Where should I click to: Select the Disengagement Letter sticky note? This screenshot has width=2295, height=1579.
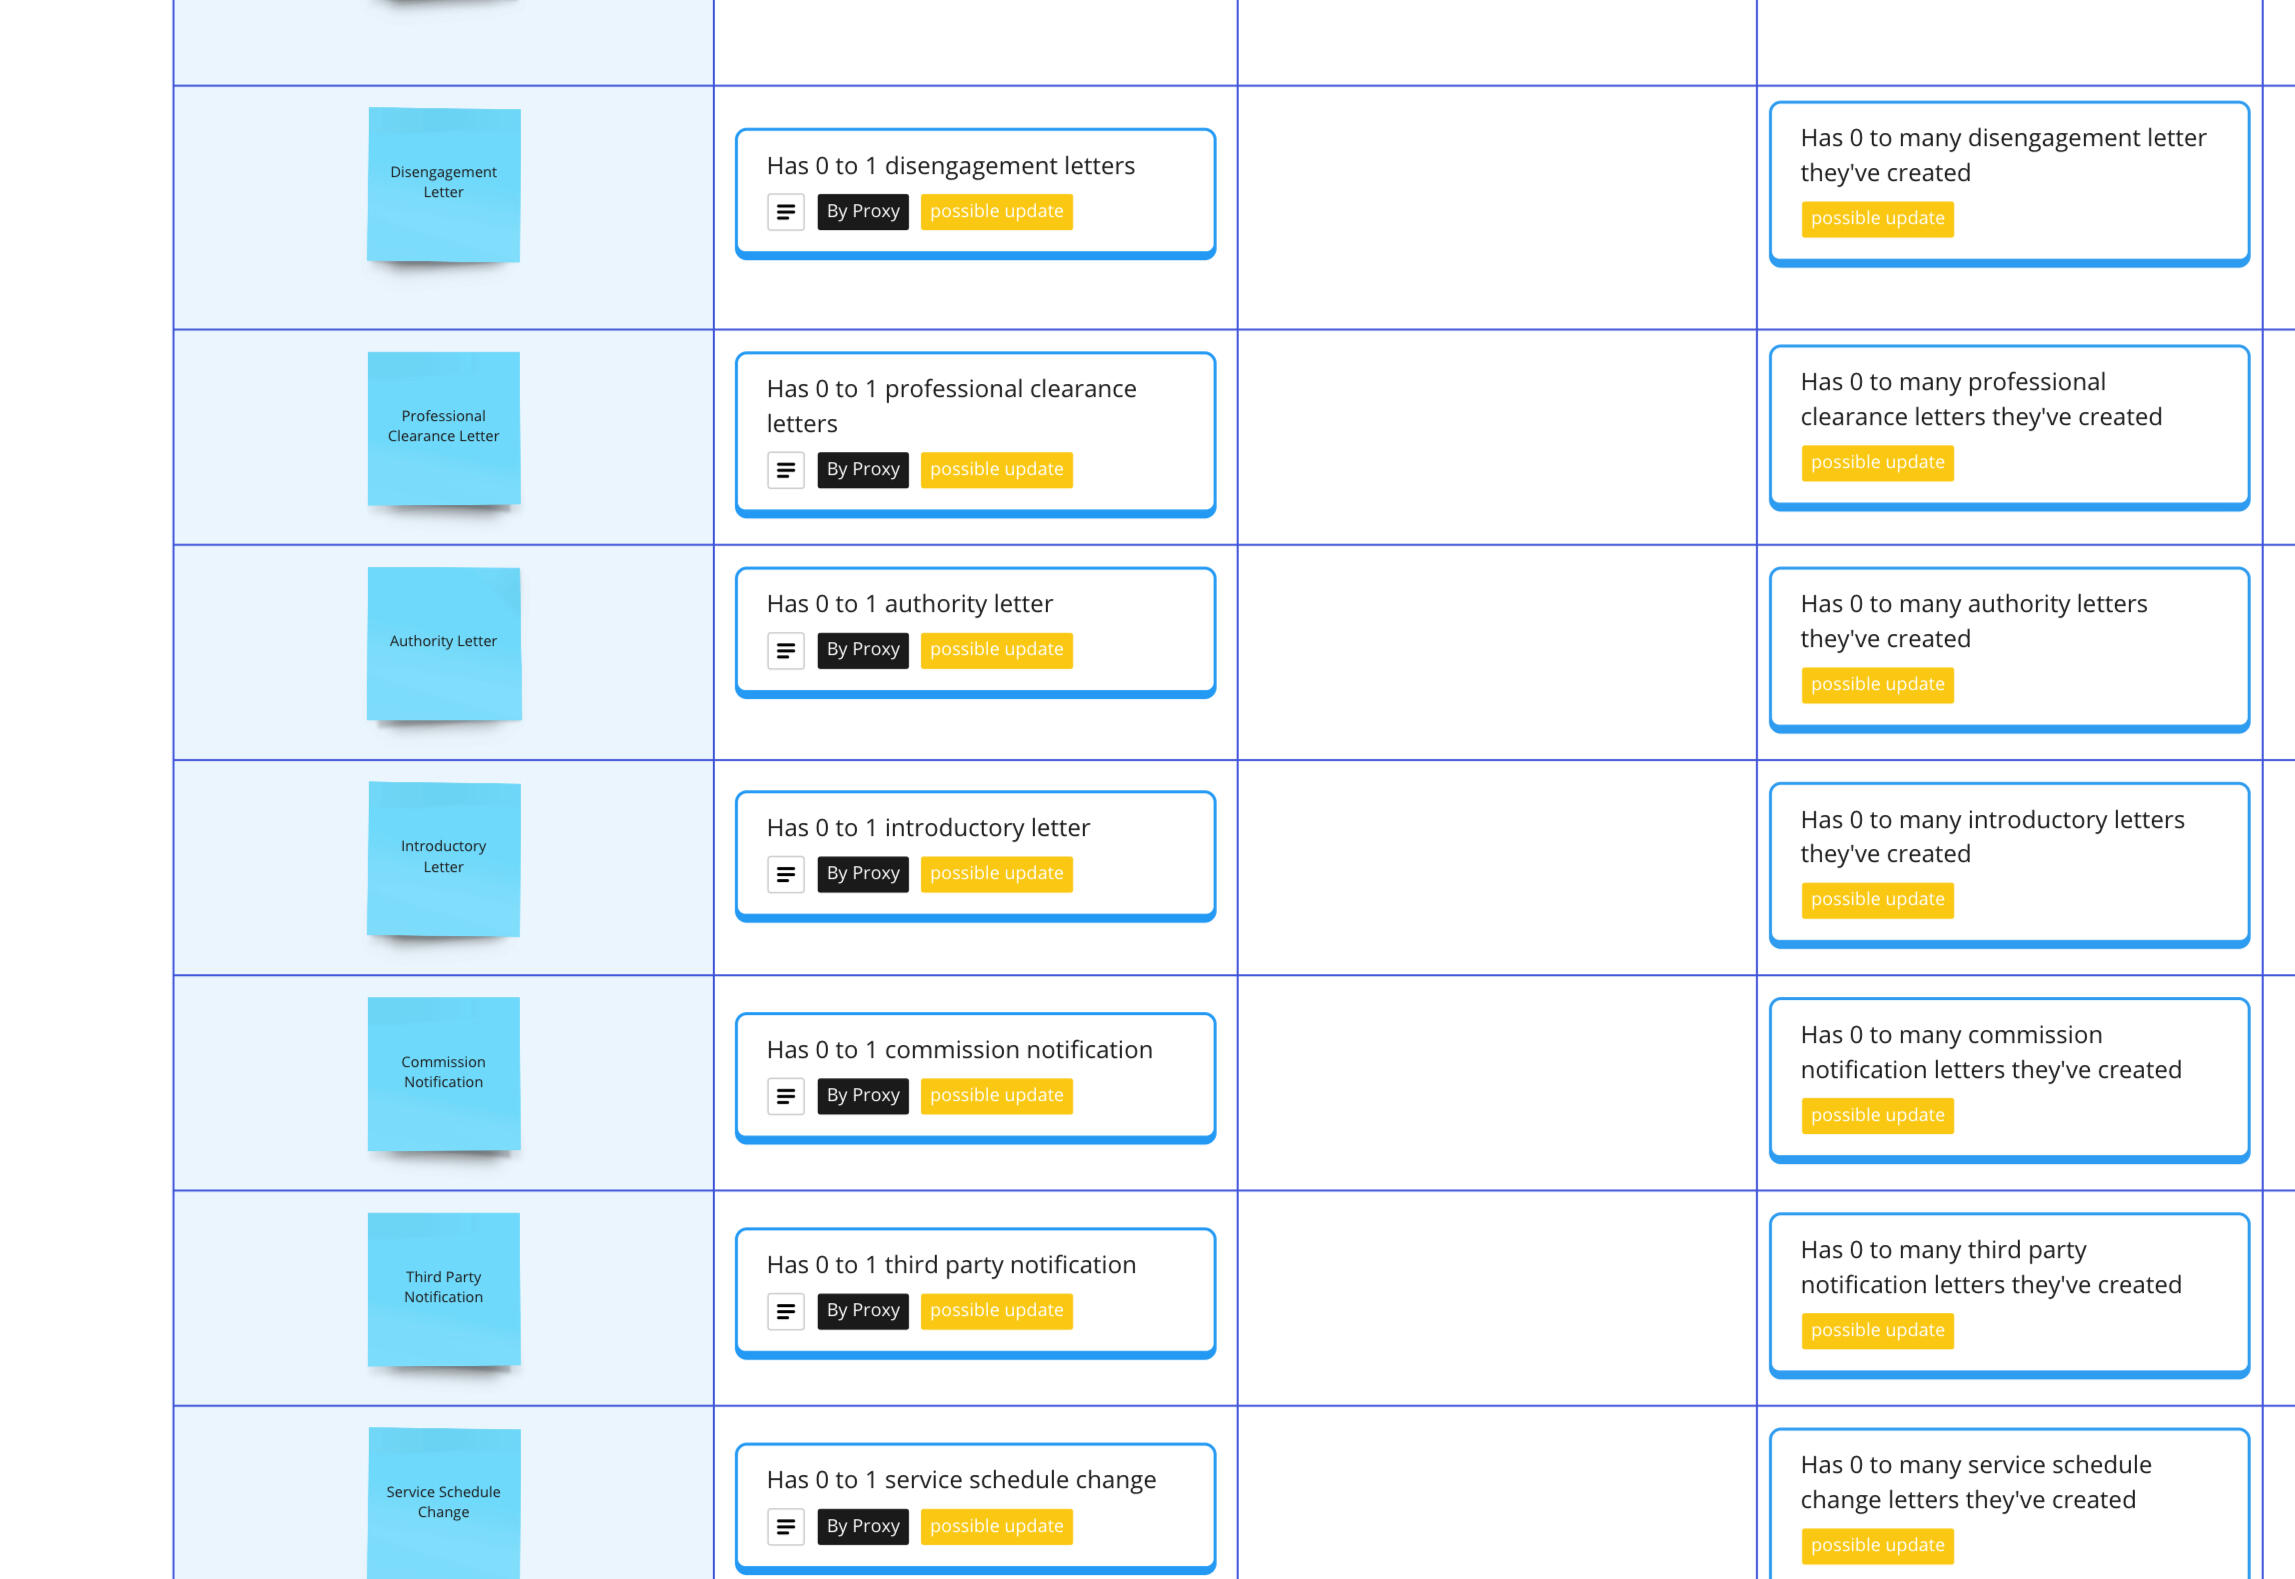(443, 184)
